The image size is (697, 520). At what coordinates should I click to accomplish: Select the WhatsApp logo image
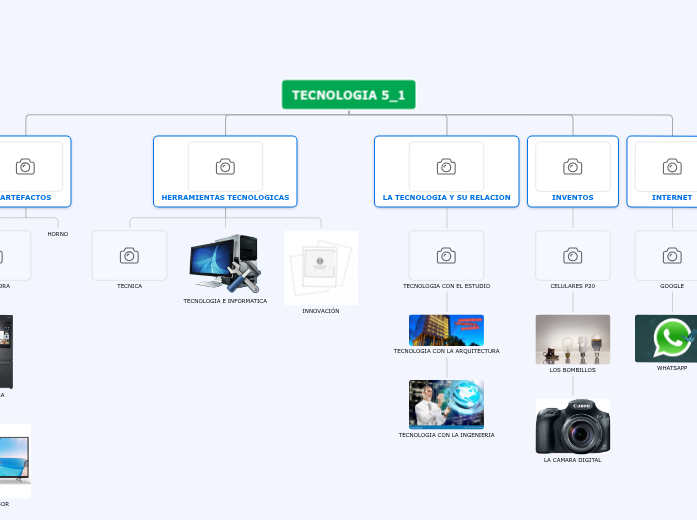(x=670, y=338)
